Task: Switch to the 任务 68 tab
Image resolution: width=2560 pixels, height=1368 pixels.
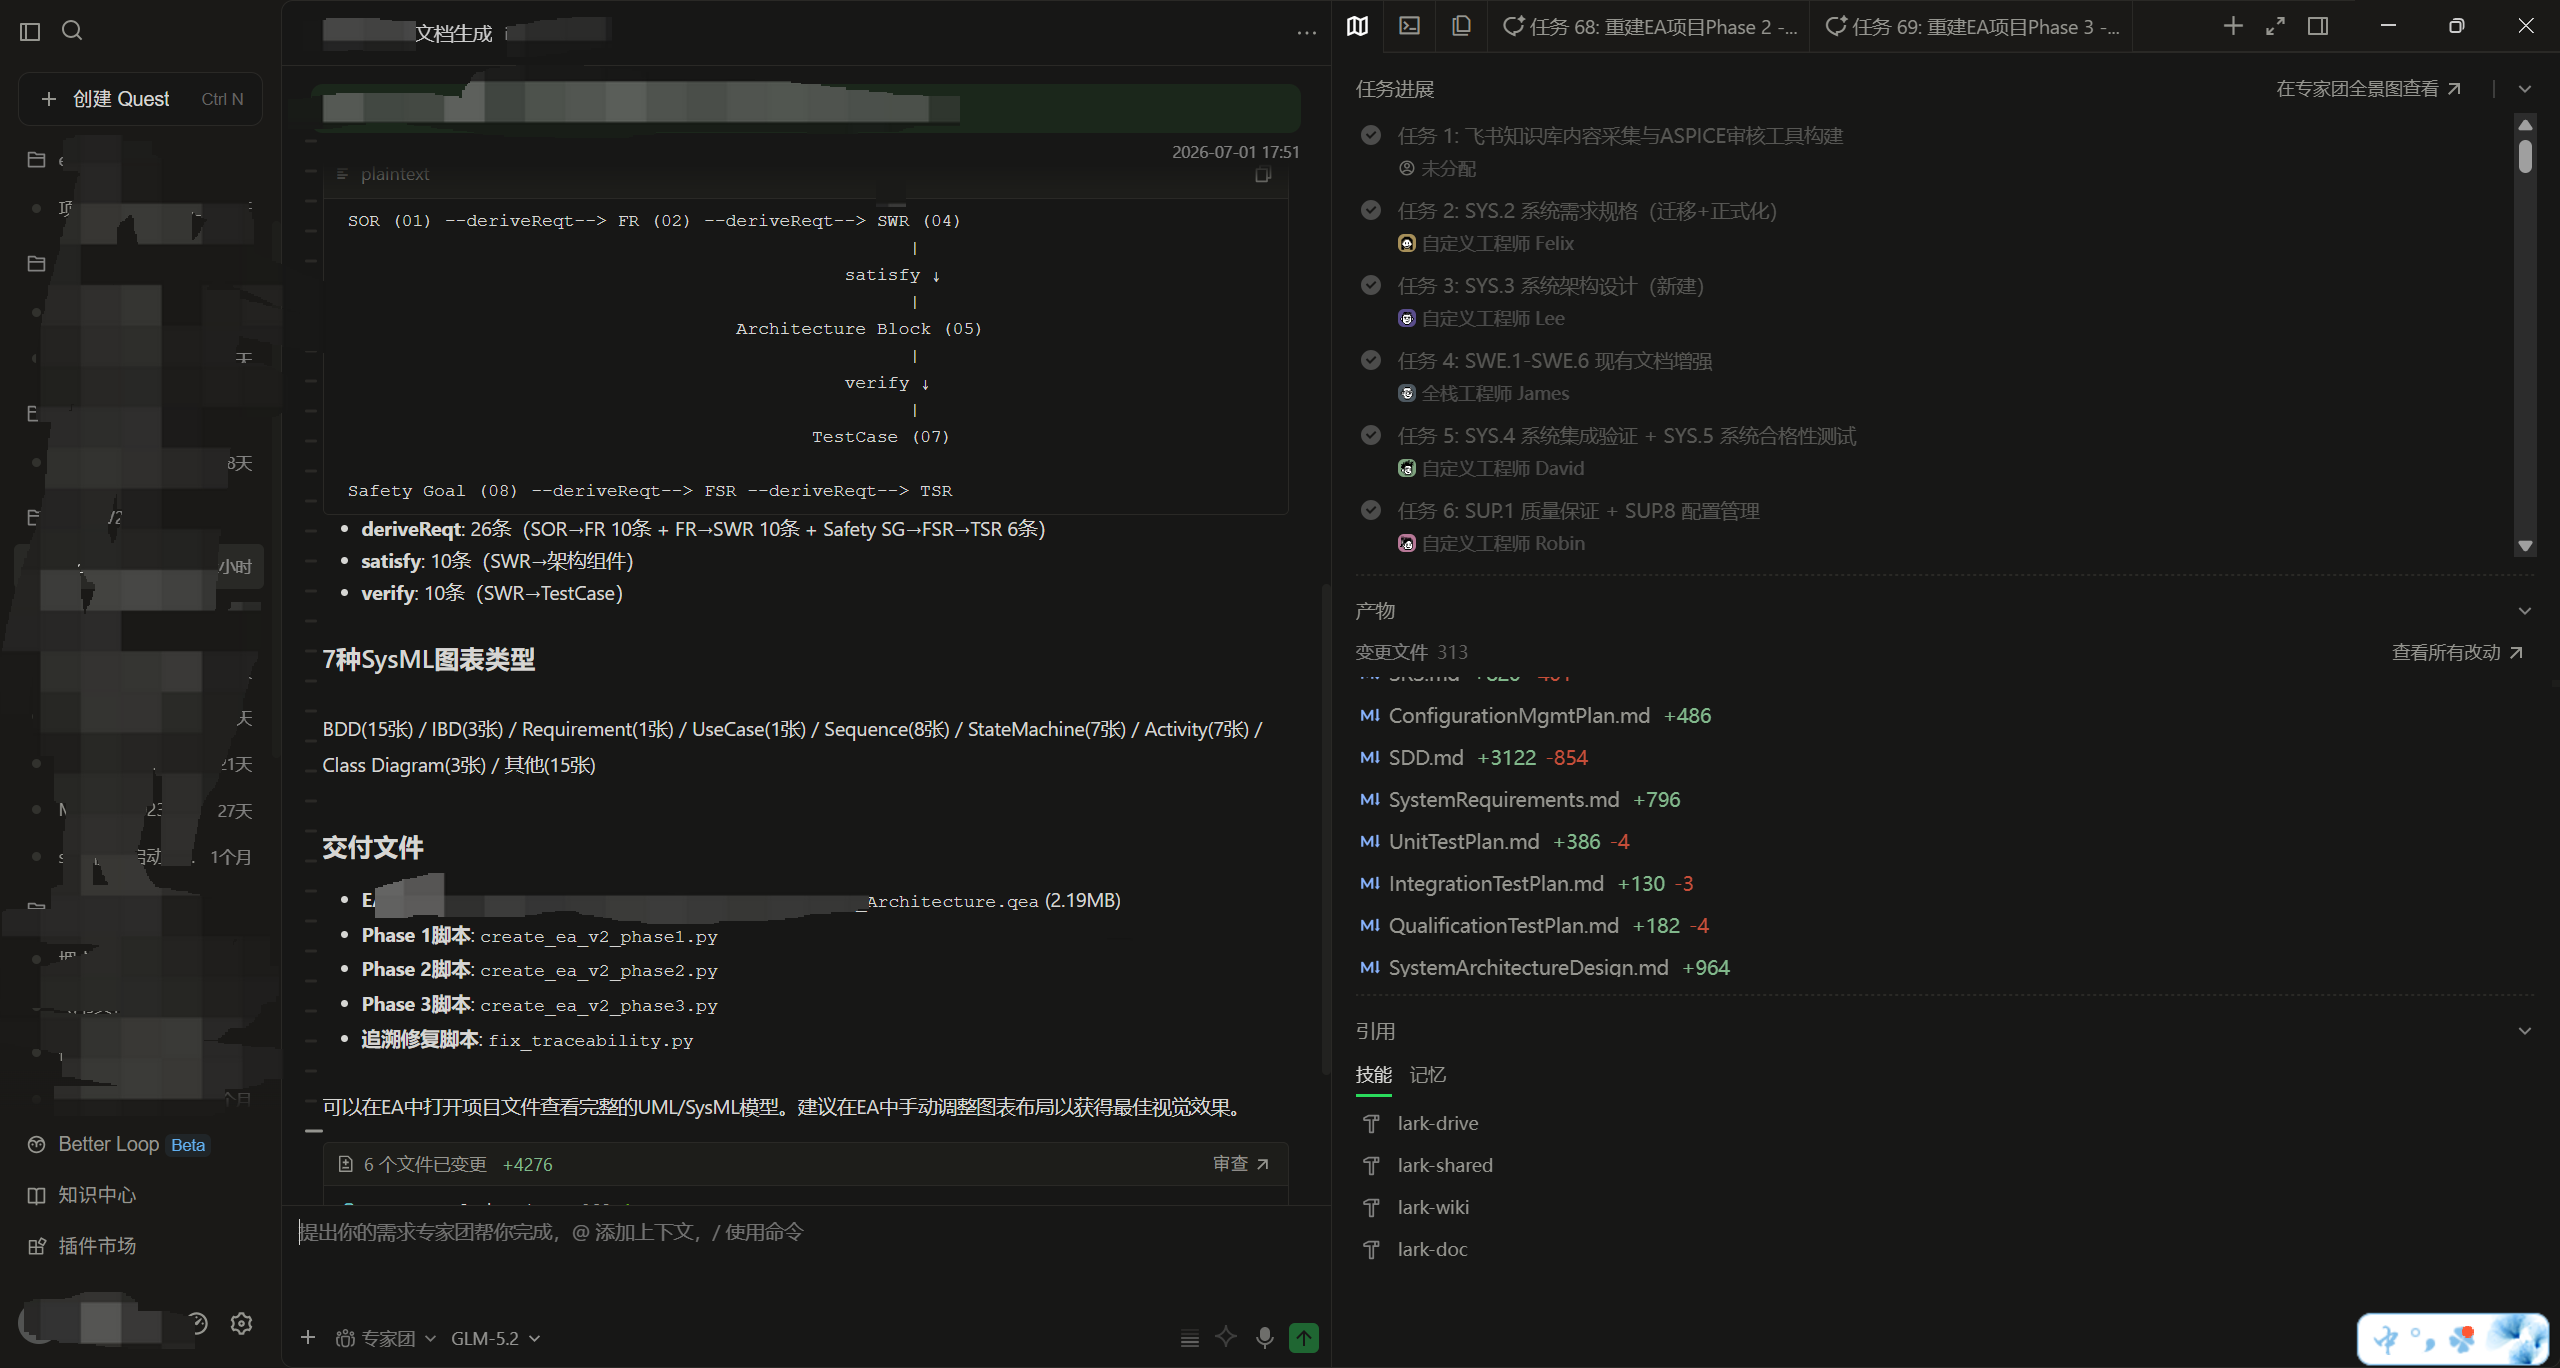Action: click(x=1650, y=27)
